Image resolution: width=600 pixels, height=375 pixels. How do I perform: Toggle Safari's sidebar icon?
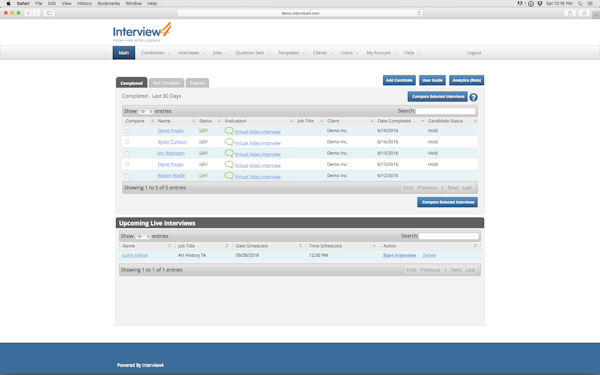(49, 13)
